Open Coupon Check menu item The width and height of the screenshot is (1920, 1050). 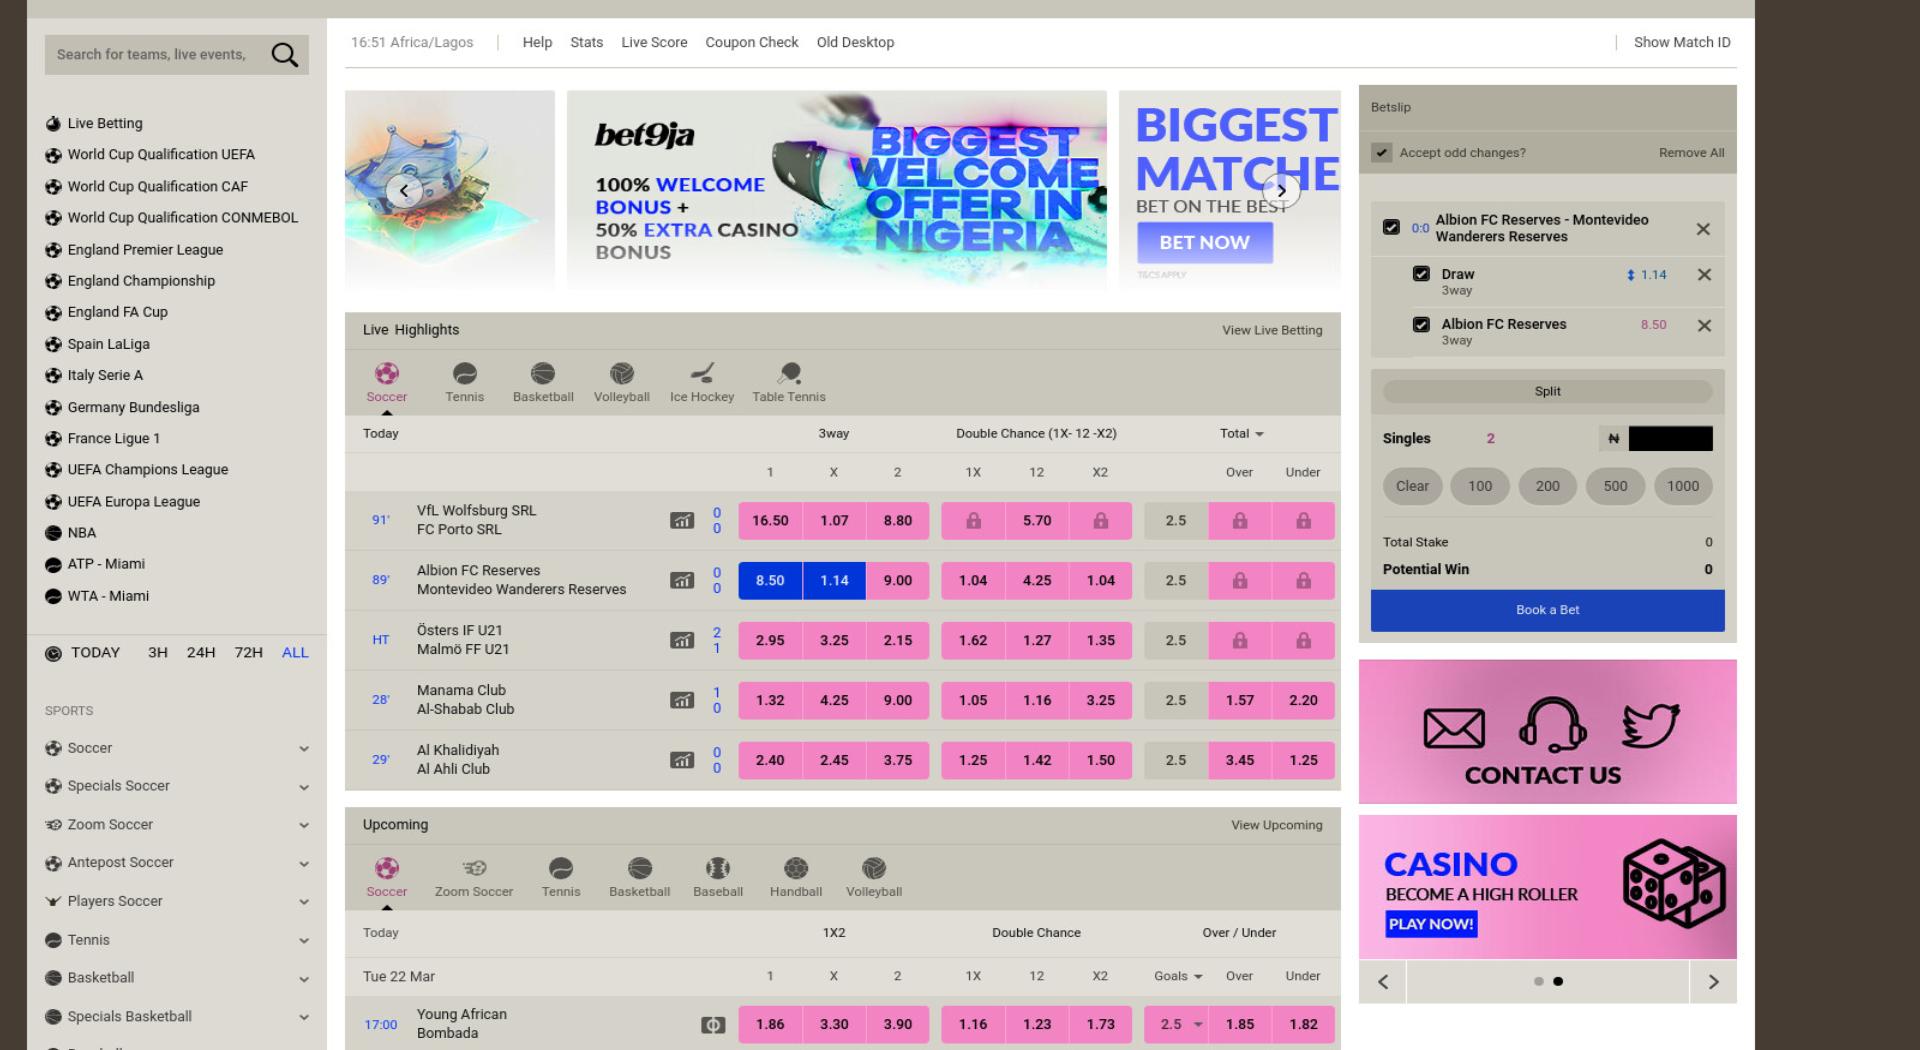click(752, 42)
